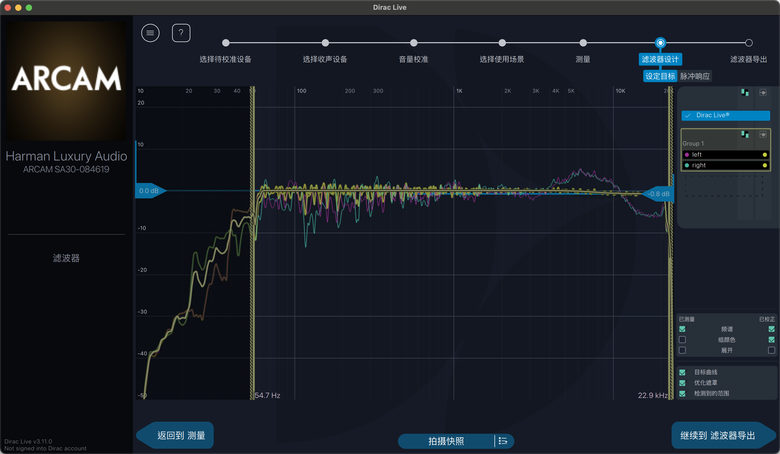Click empty dotted group drop slot
This screenshot has width=780, height=454.
pos(726,185)
